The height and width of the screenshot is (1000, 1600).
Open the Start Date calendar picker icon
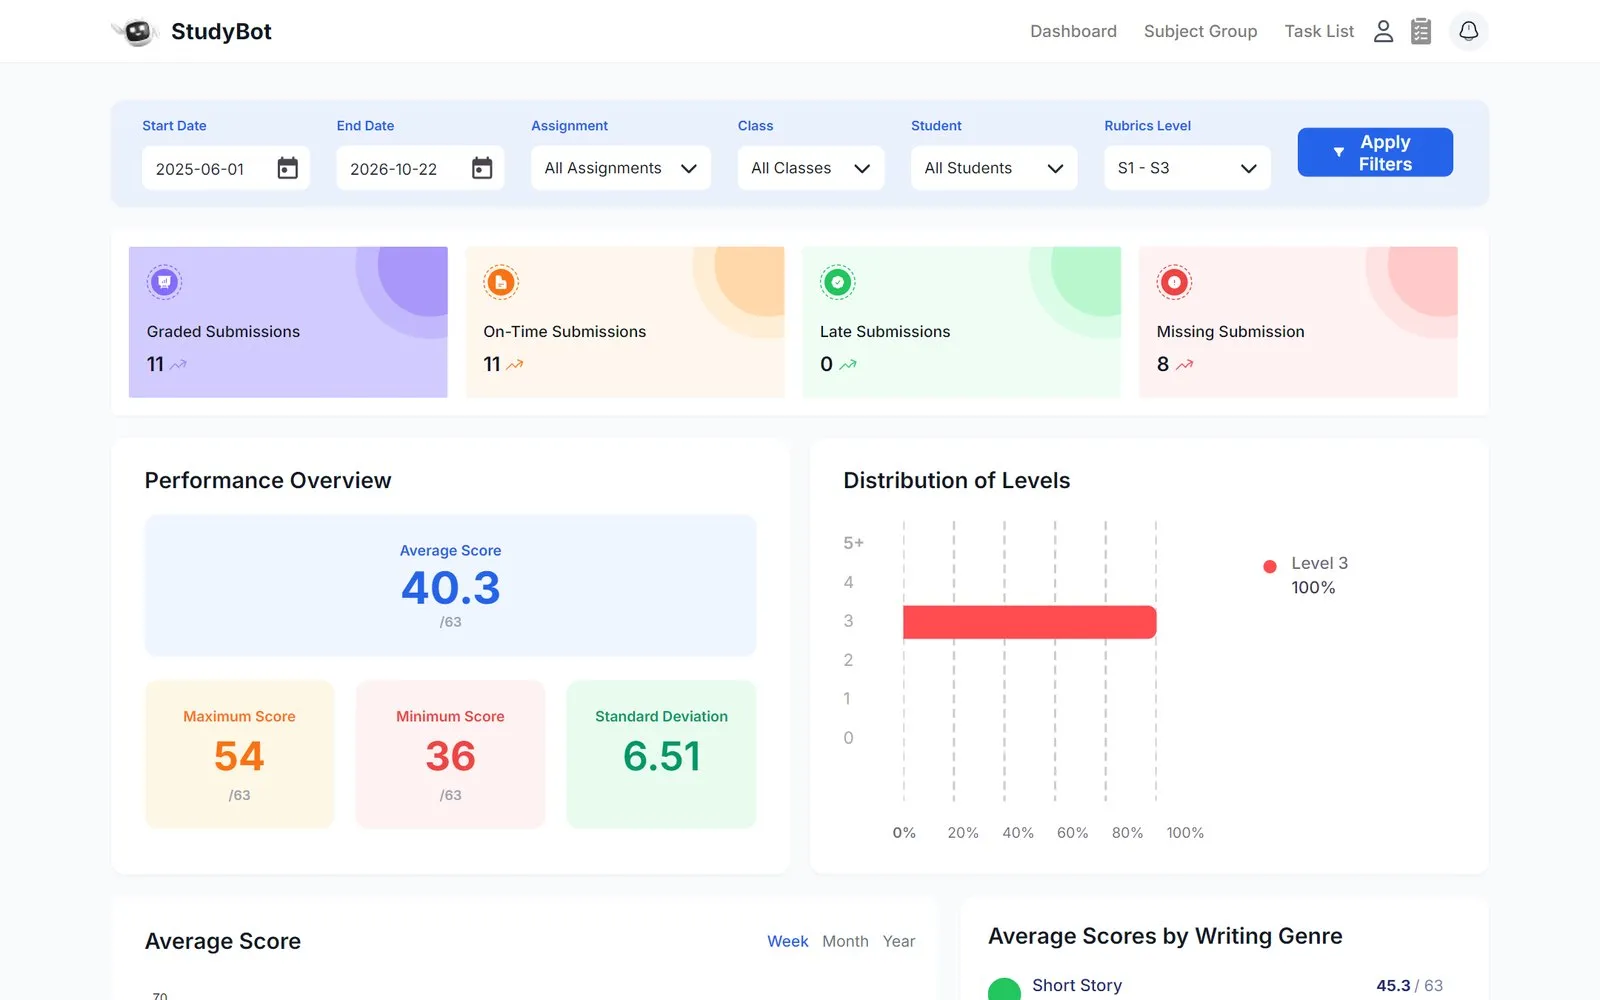click(288, 168)
